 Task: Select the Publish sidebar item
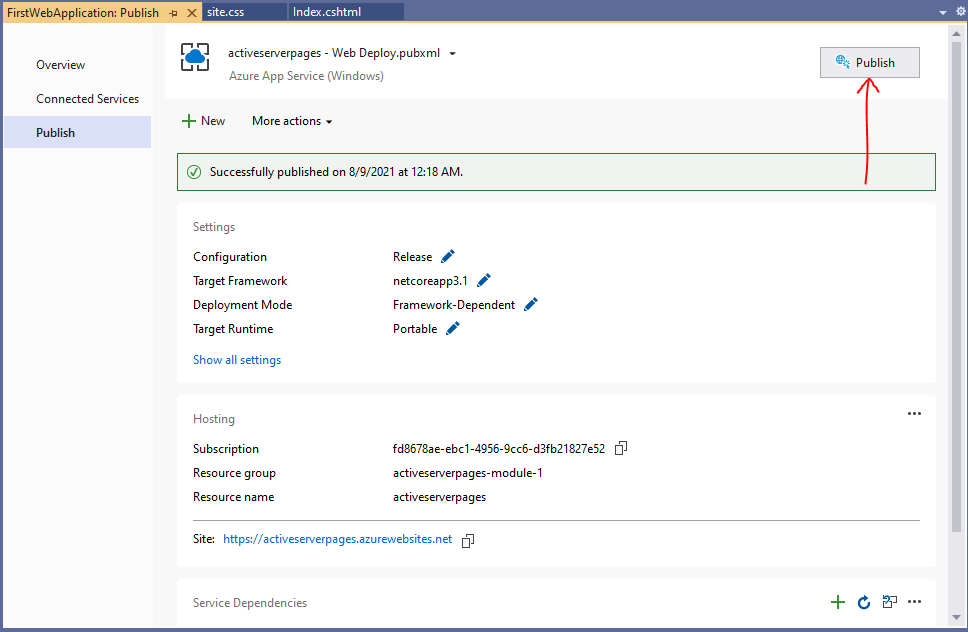pyautogui.click(x=78, y=132)
